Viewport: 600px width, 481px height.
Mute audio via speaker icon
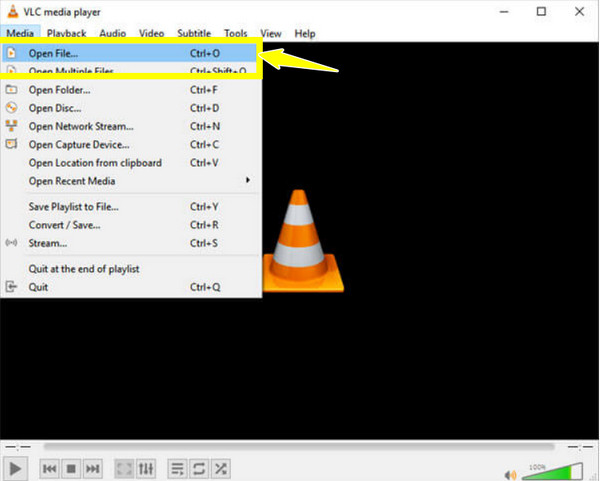(x=511, y=475)
